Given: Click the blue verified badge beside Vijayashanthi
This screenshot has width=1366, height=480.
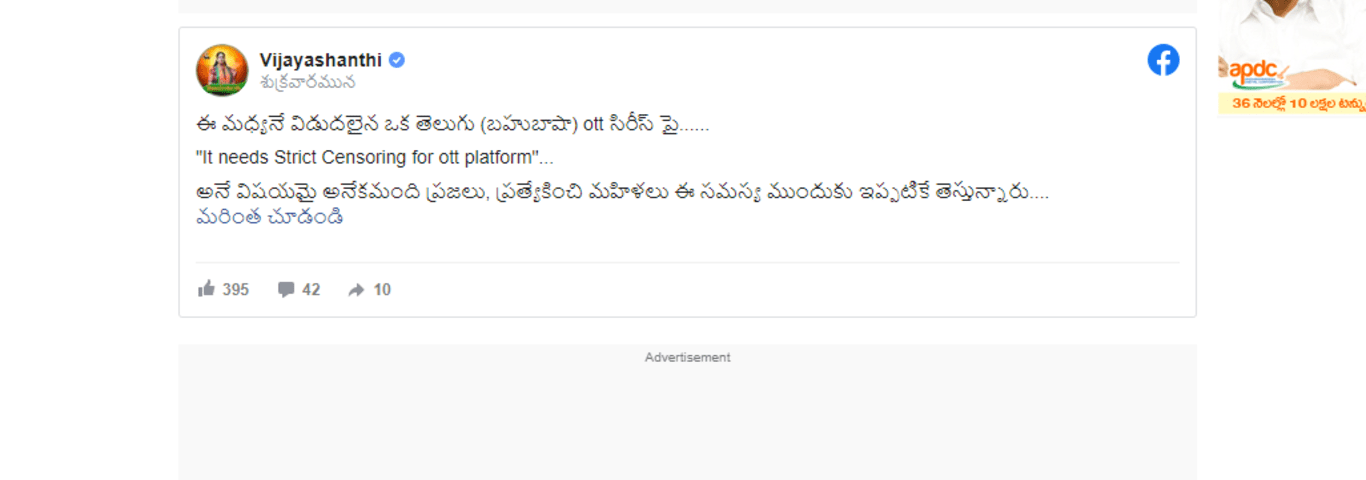Looking at the screenshot, I should [x=397, y=60].
